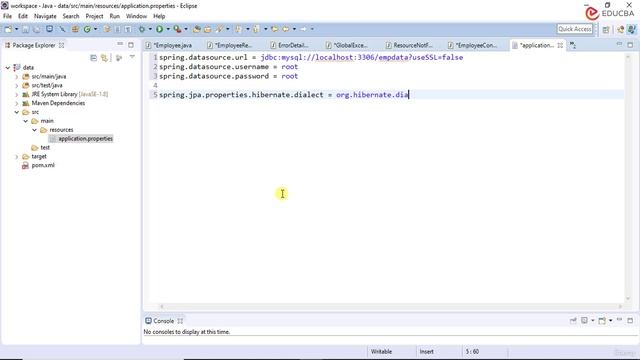
Task: Click the Save toolbar icon
Action: click(x=25, y=29)
